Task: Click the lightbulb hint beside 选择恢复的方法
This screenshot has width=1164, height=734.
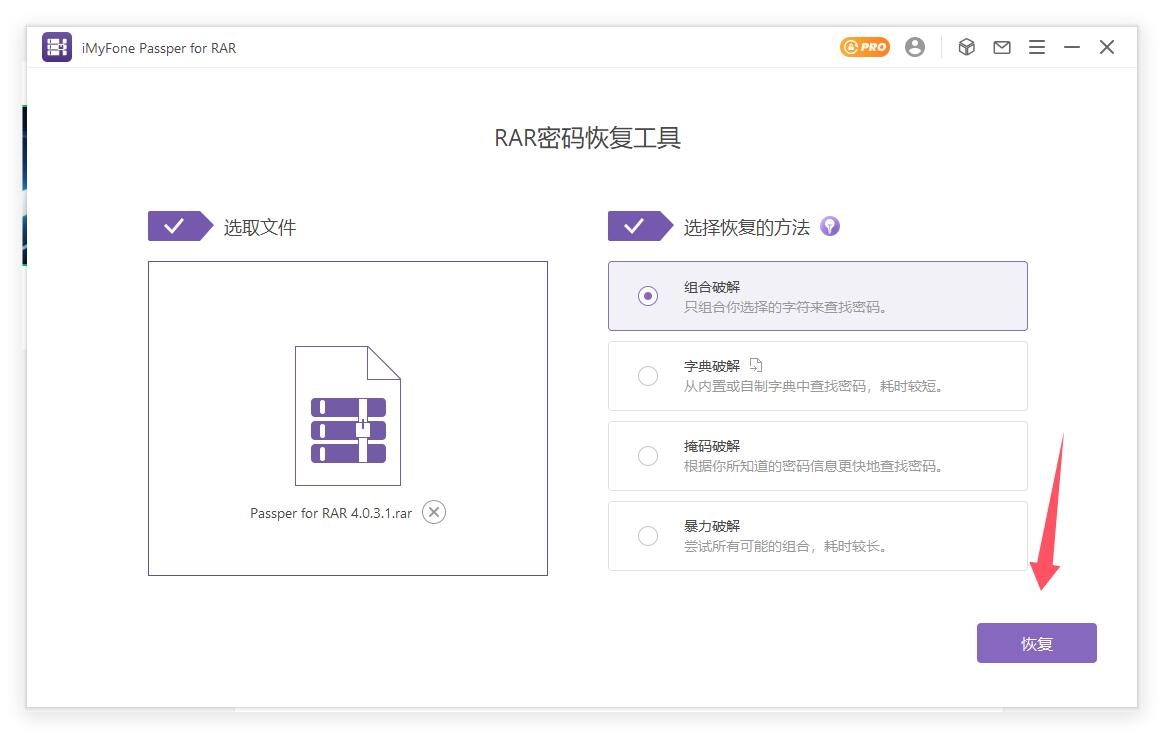Action: point(829,226)
